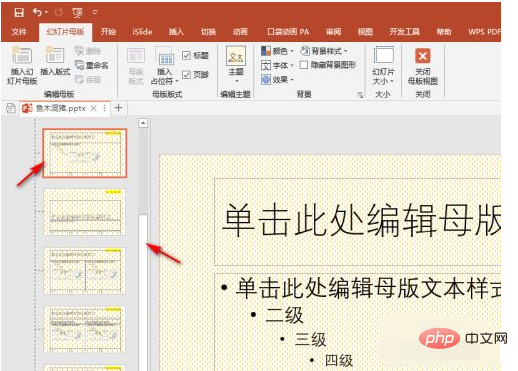
Task: Open the 帮助 tab
Action: pyautogui.click(x=444, y=32)
